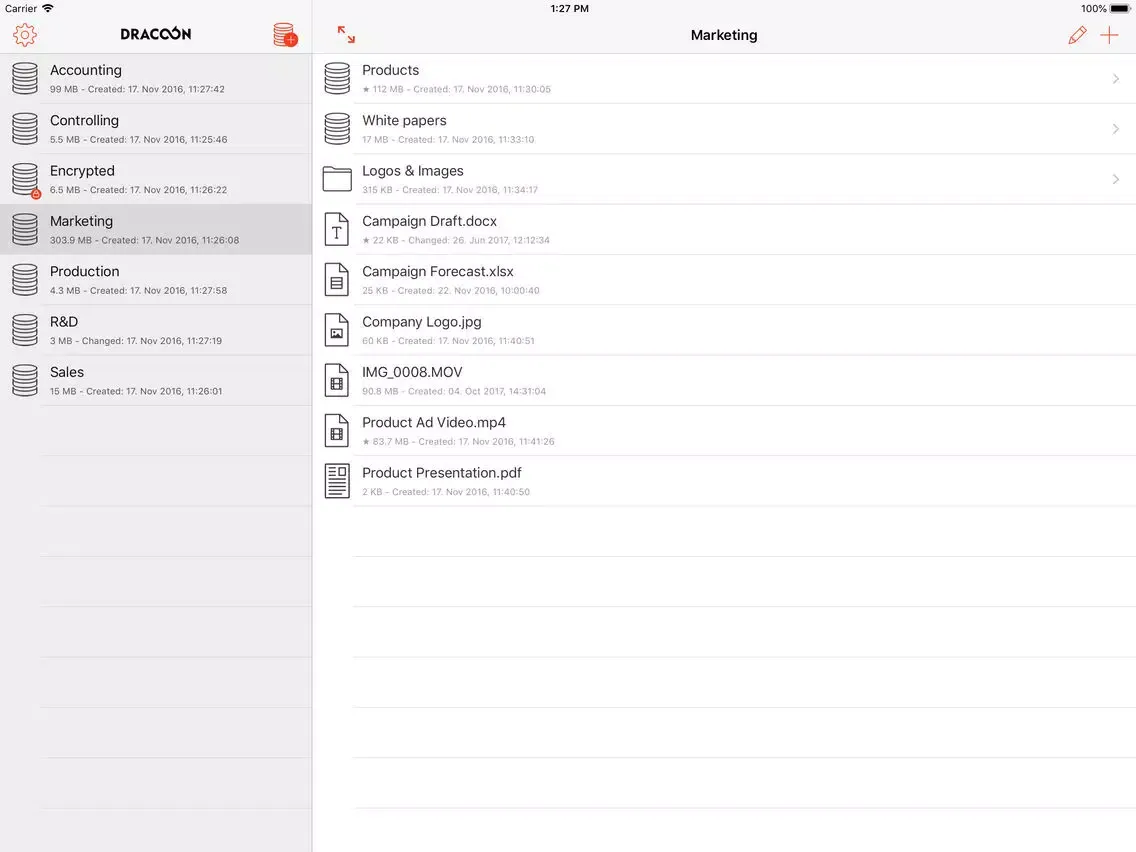Screen dimensions: 1136x852
Task: Tap the 1:27 PM clock
Action: [x=569, y=9]
